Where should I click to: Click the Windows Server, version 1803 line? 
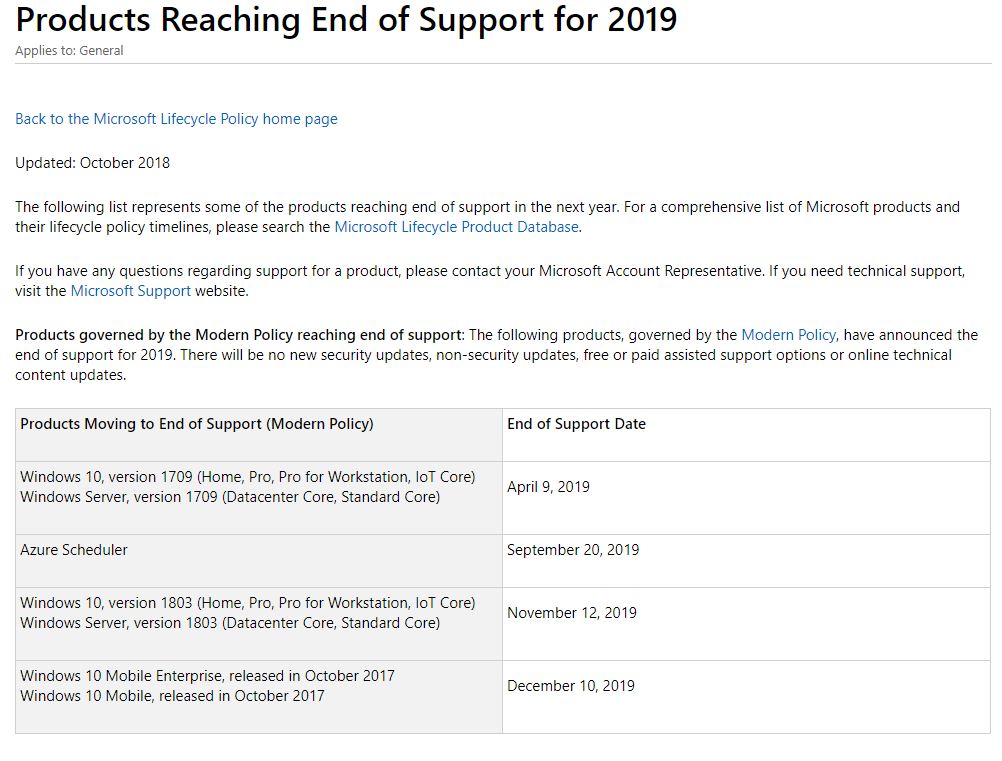[x=230, y=622]
